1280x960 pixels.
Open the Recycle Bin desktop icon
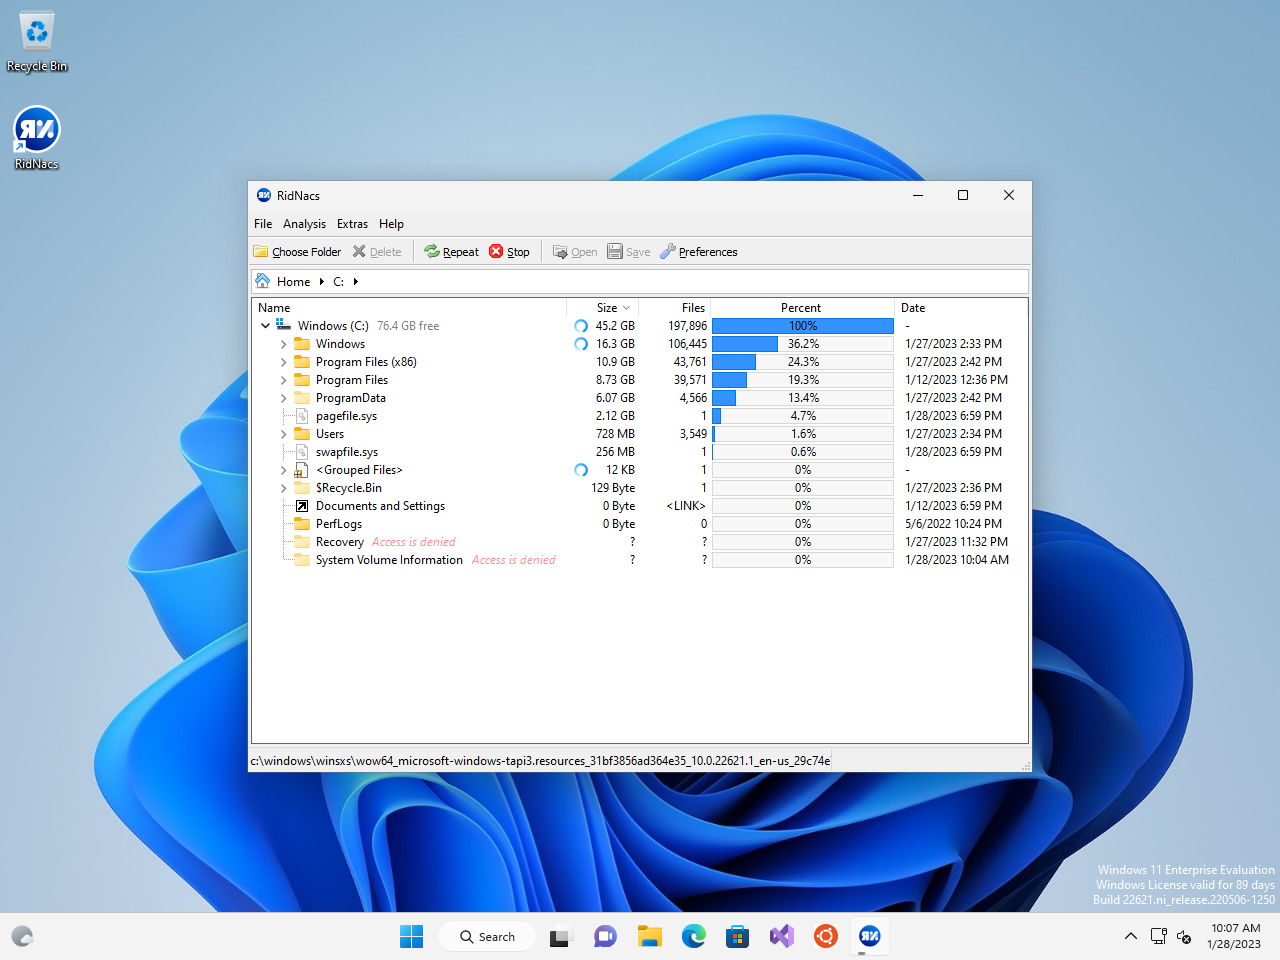coord(37,42)
